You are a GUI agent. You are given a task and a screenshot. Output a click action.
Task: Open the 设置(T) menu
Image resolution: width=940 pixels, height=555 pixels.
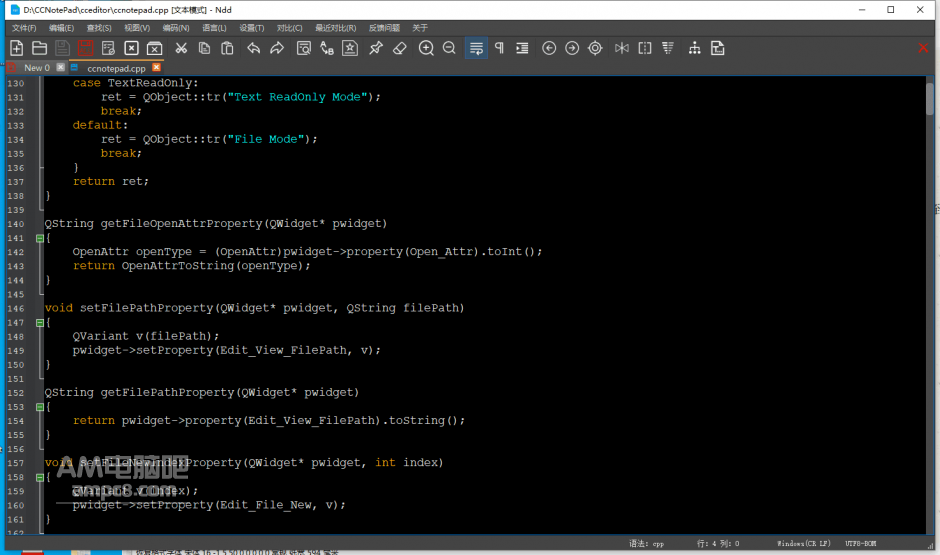(252, 28)
